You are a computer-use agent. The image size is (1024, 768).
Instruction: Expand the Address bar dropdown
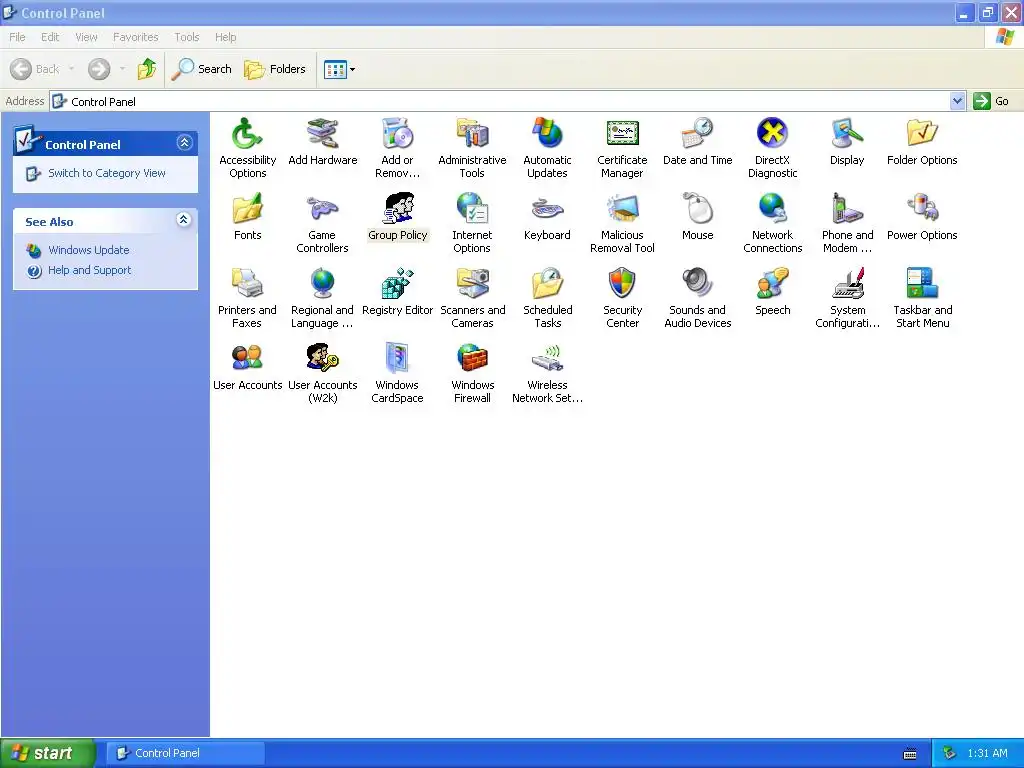(x=957, y=101)
